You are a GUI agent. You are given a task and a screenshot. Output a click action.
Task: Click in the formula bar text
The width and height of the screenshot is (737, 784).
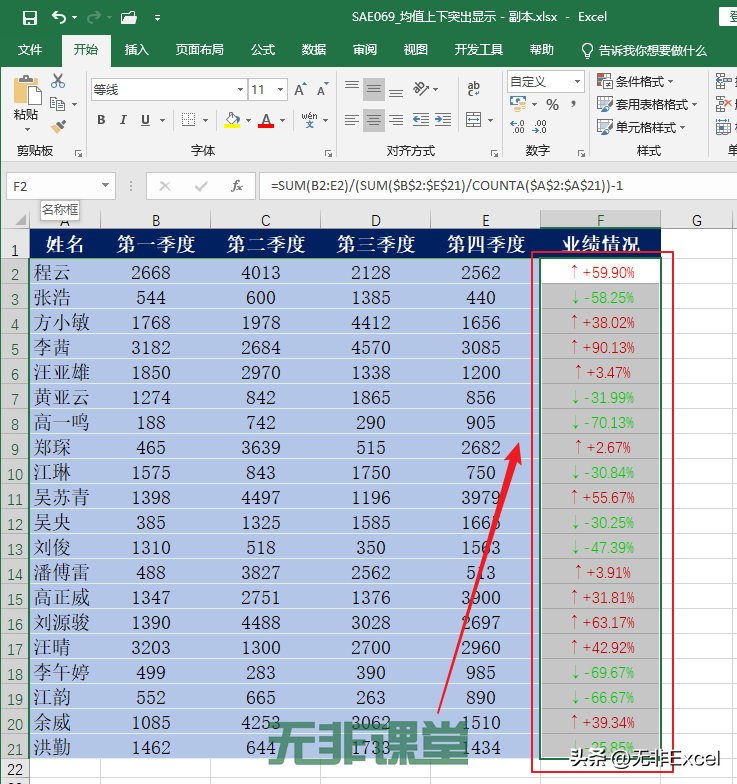tap(446, 186)
